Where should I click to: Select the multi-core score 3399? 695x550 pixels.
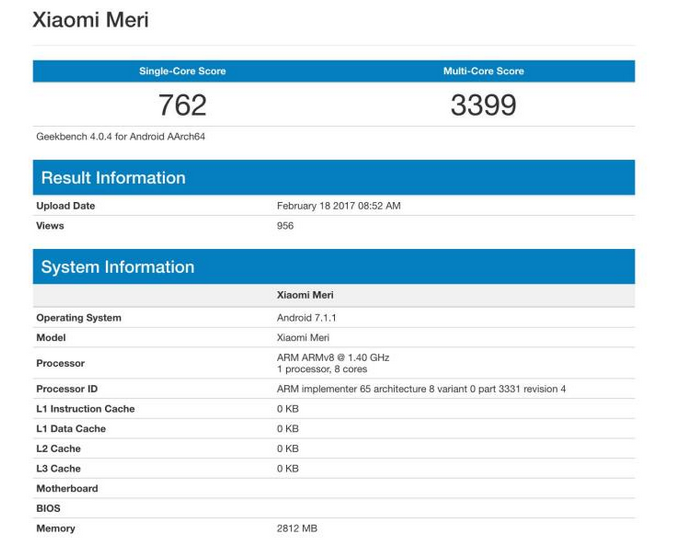click(x=484, y=105)
